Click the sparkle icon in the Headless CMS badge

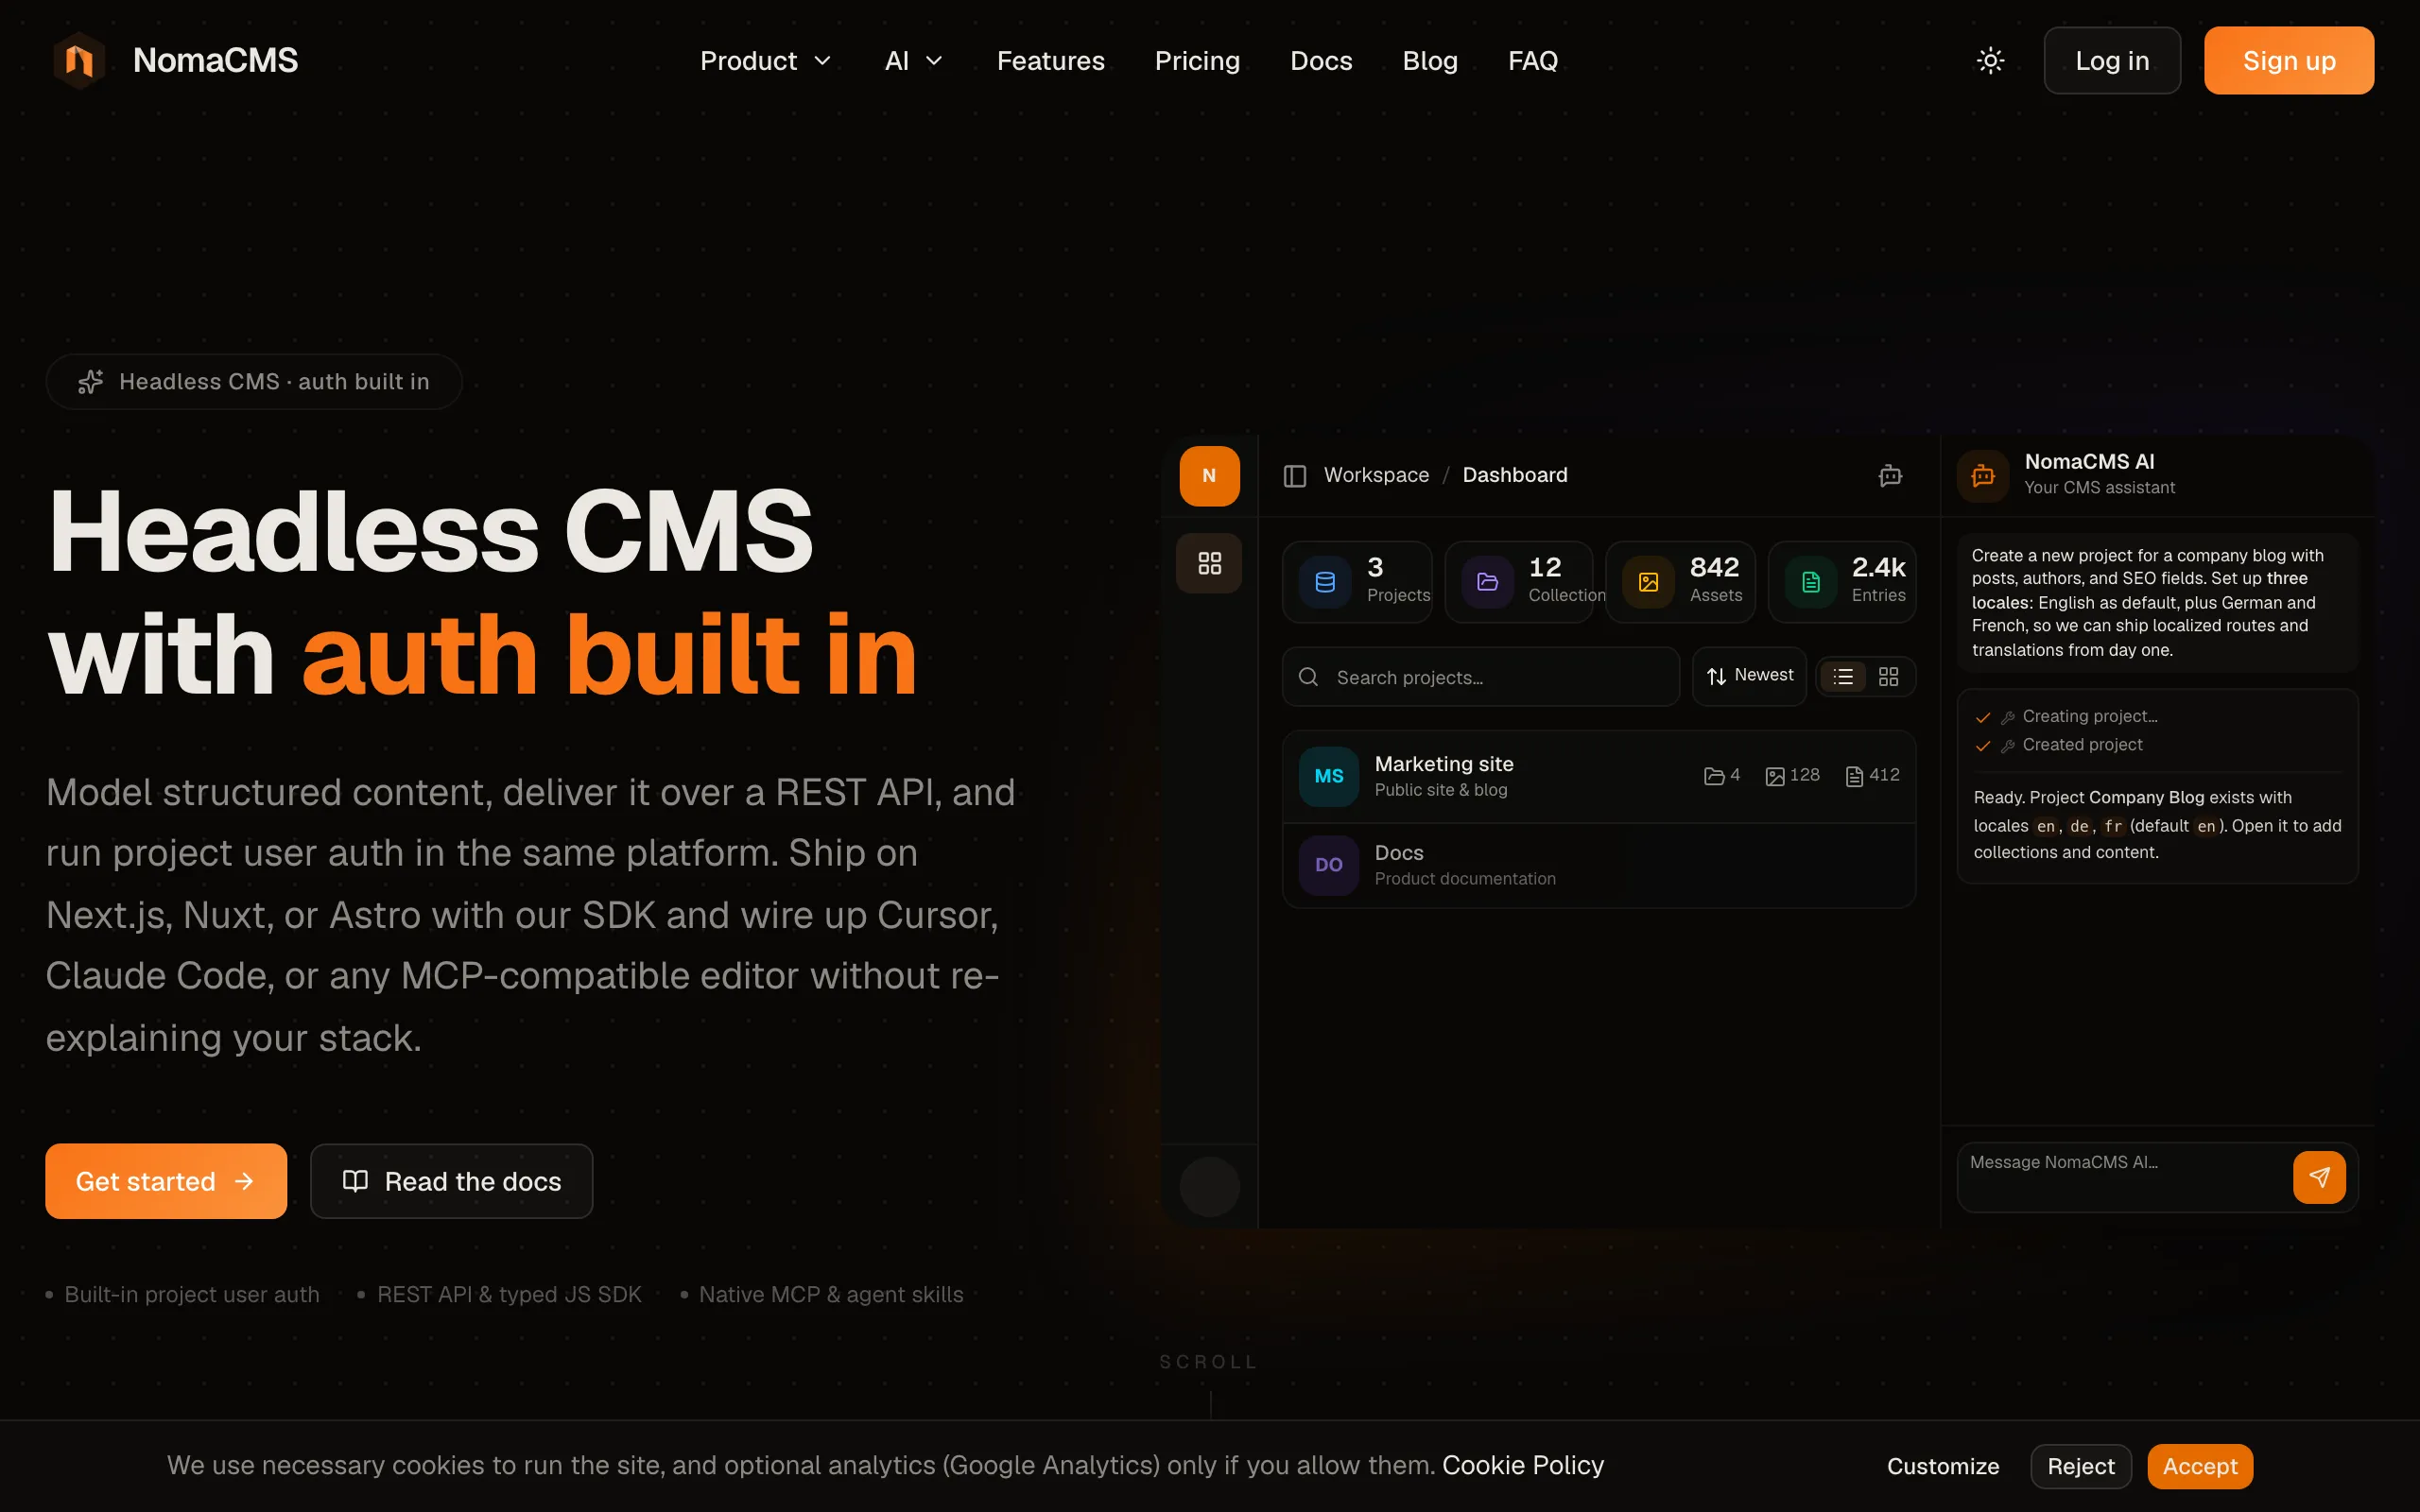click(91, 382)
